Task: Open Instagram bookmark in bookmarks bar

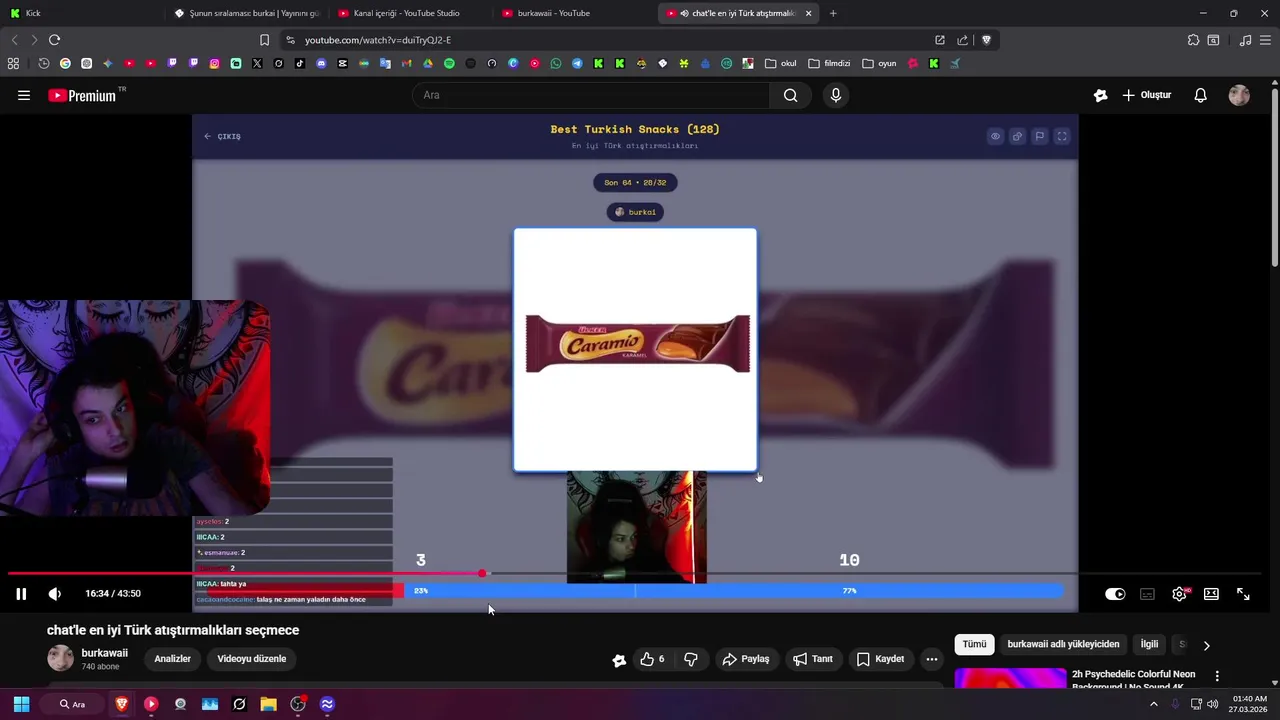Action: [214, 63]
